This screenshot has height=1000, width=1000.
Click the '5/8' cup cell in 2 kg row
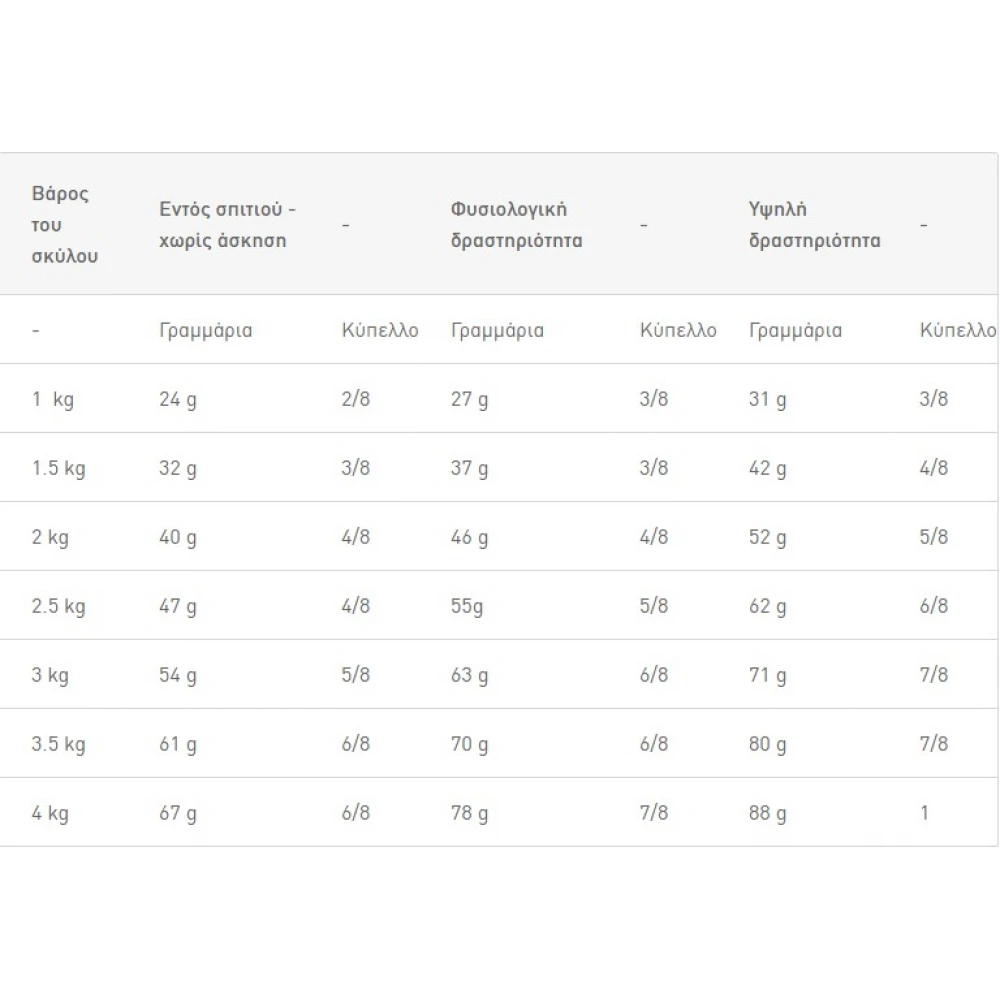(934, 536)
